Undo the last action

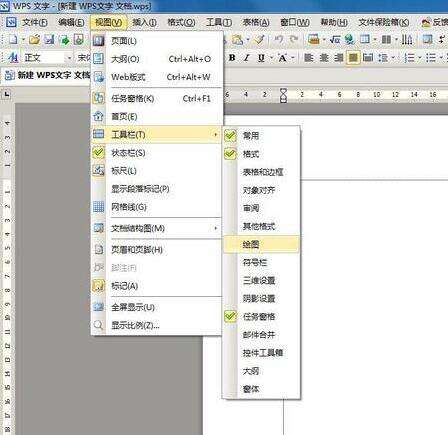point(279,40)
